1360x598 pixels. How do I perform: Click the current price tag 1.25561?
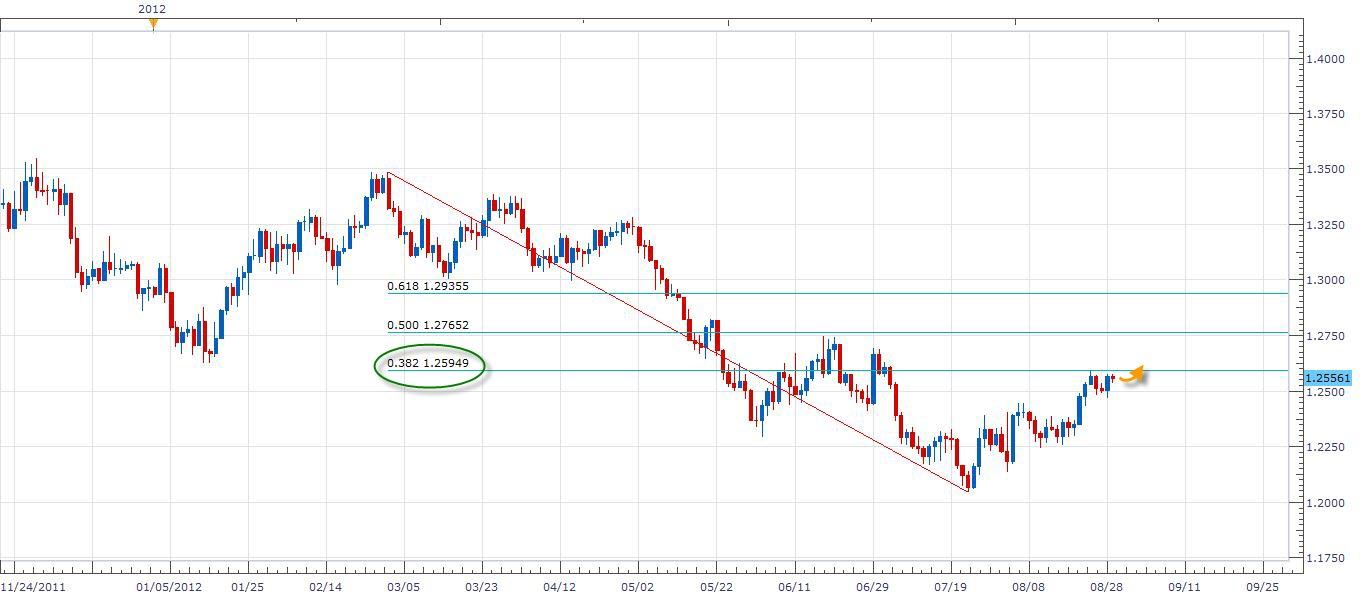pyautogui.click(x=1328, y=378)
